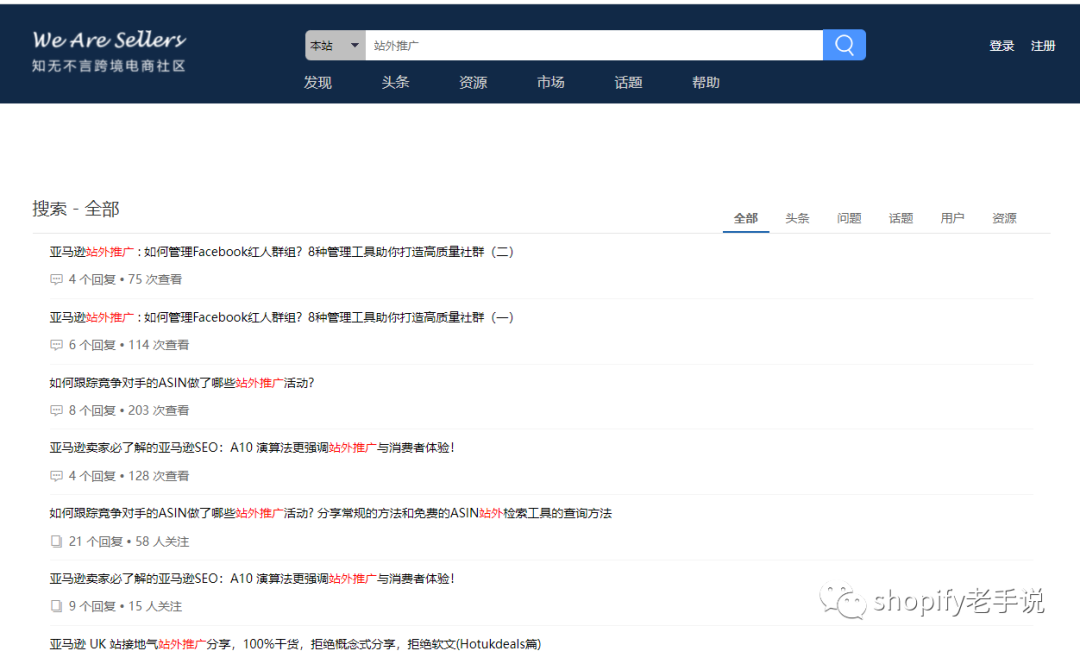The width and height of the screenshot is (1080, 651).
Task: Open the 头条 navigation menu item
Action: (x=395, y=83)
